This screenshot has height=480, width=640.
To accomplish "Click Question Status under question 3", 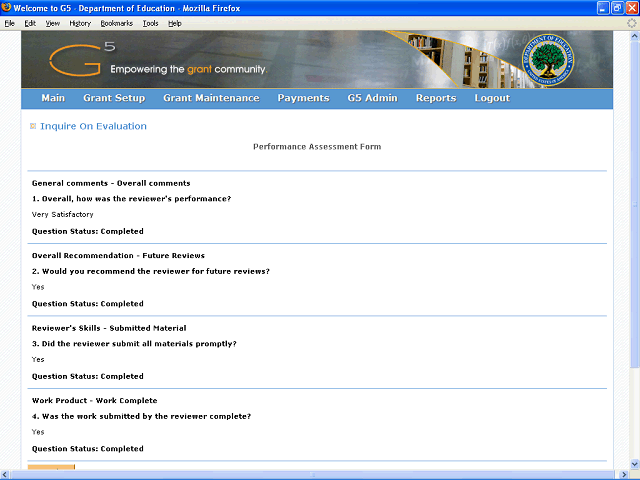I will pyautogui.click(x=88, y=376).
